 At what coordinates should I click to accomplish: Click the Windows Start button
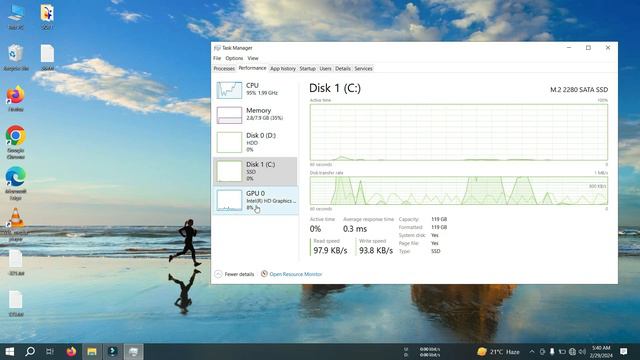pyautogui.click(x=10, y=351)
